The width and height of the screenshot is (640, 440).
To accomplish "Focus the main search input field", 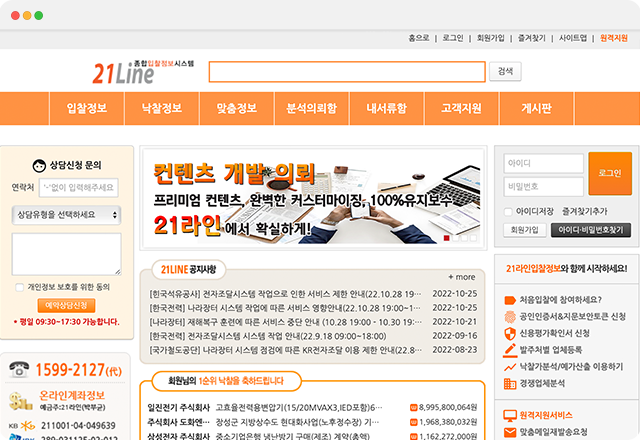I will tap(347, 72).
